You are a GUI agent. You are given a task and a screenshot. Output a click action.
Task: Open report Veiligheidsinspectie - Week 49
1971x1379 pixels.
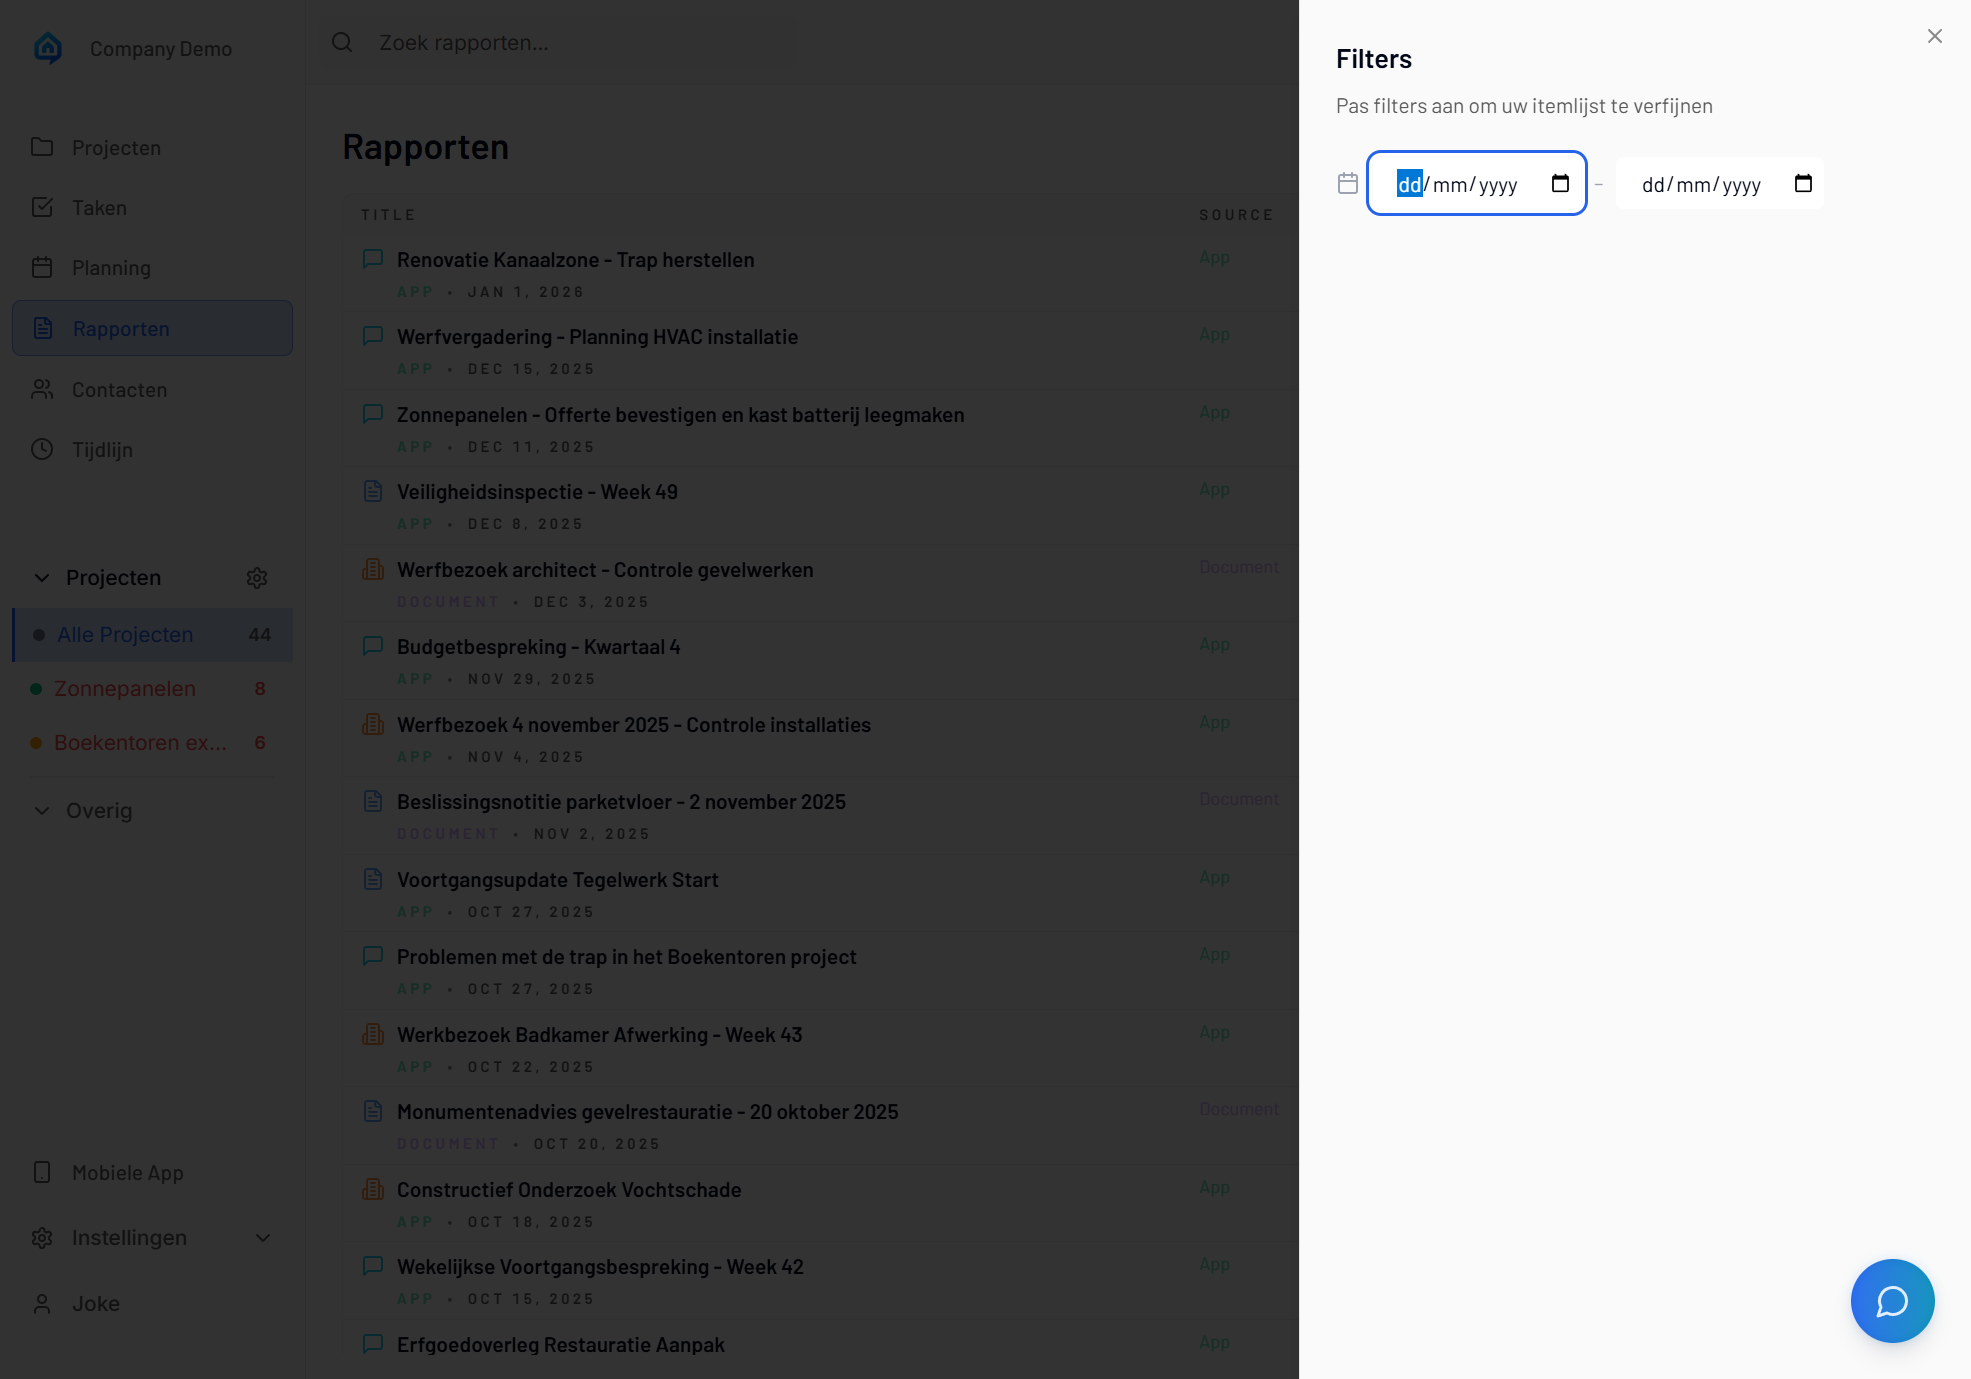537,492
